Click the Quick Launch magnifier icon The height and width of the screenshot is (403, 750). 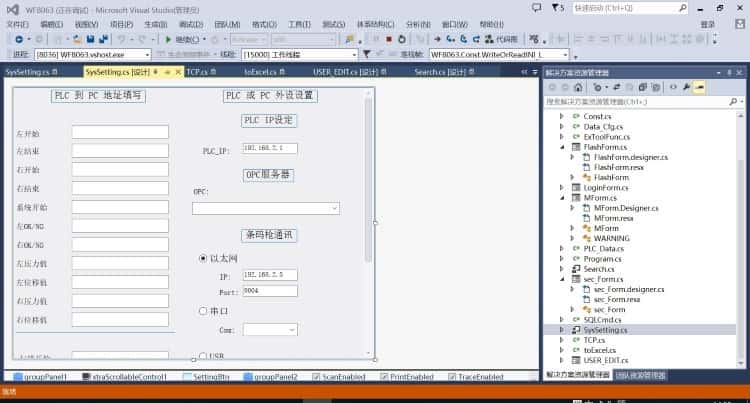tap(683, 8)
